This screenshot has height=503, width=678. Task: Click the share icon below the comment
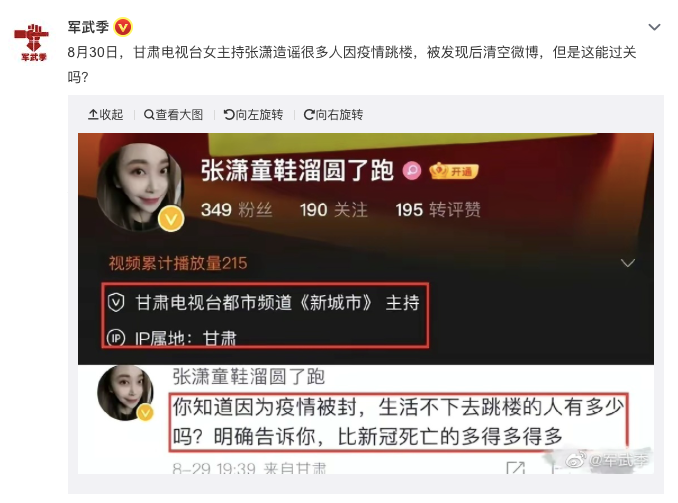tap(515, 468)
